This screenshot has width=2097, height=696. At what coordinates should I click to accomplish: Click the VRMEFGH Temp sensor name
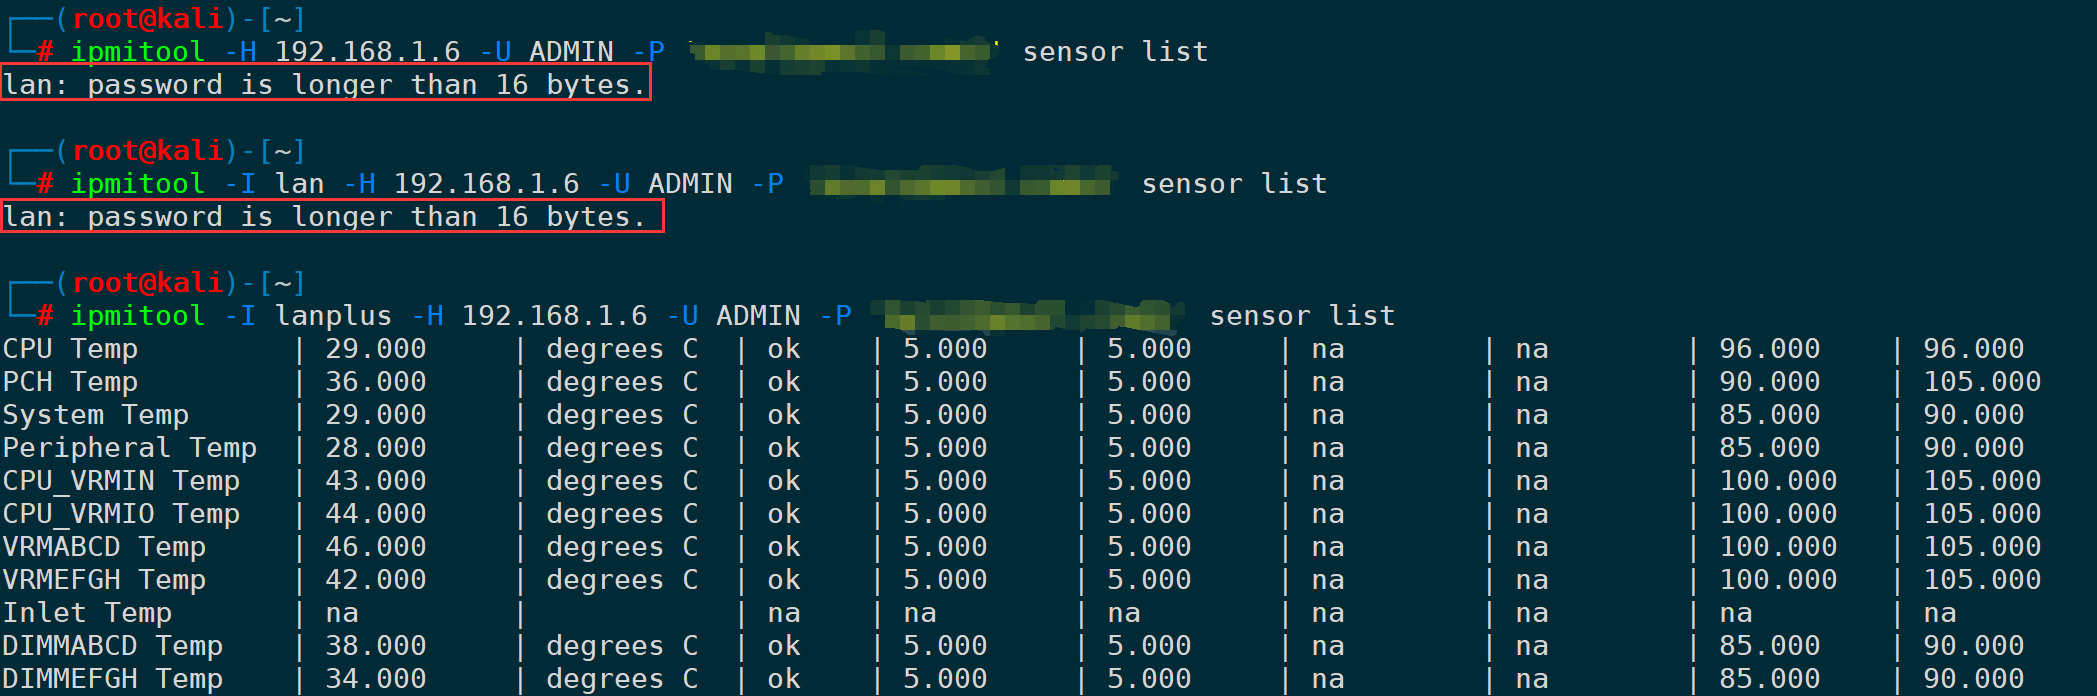(x=104, y=580)
